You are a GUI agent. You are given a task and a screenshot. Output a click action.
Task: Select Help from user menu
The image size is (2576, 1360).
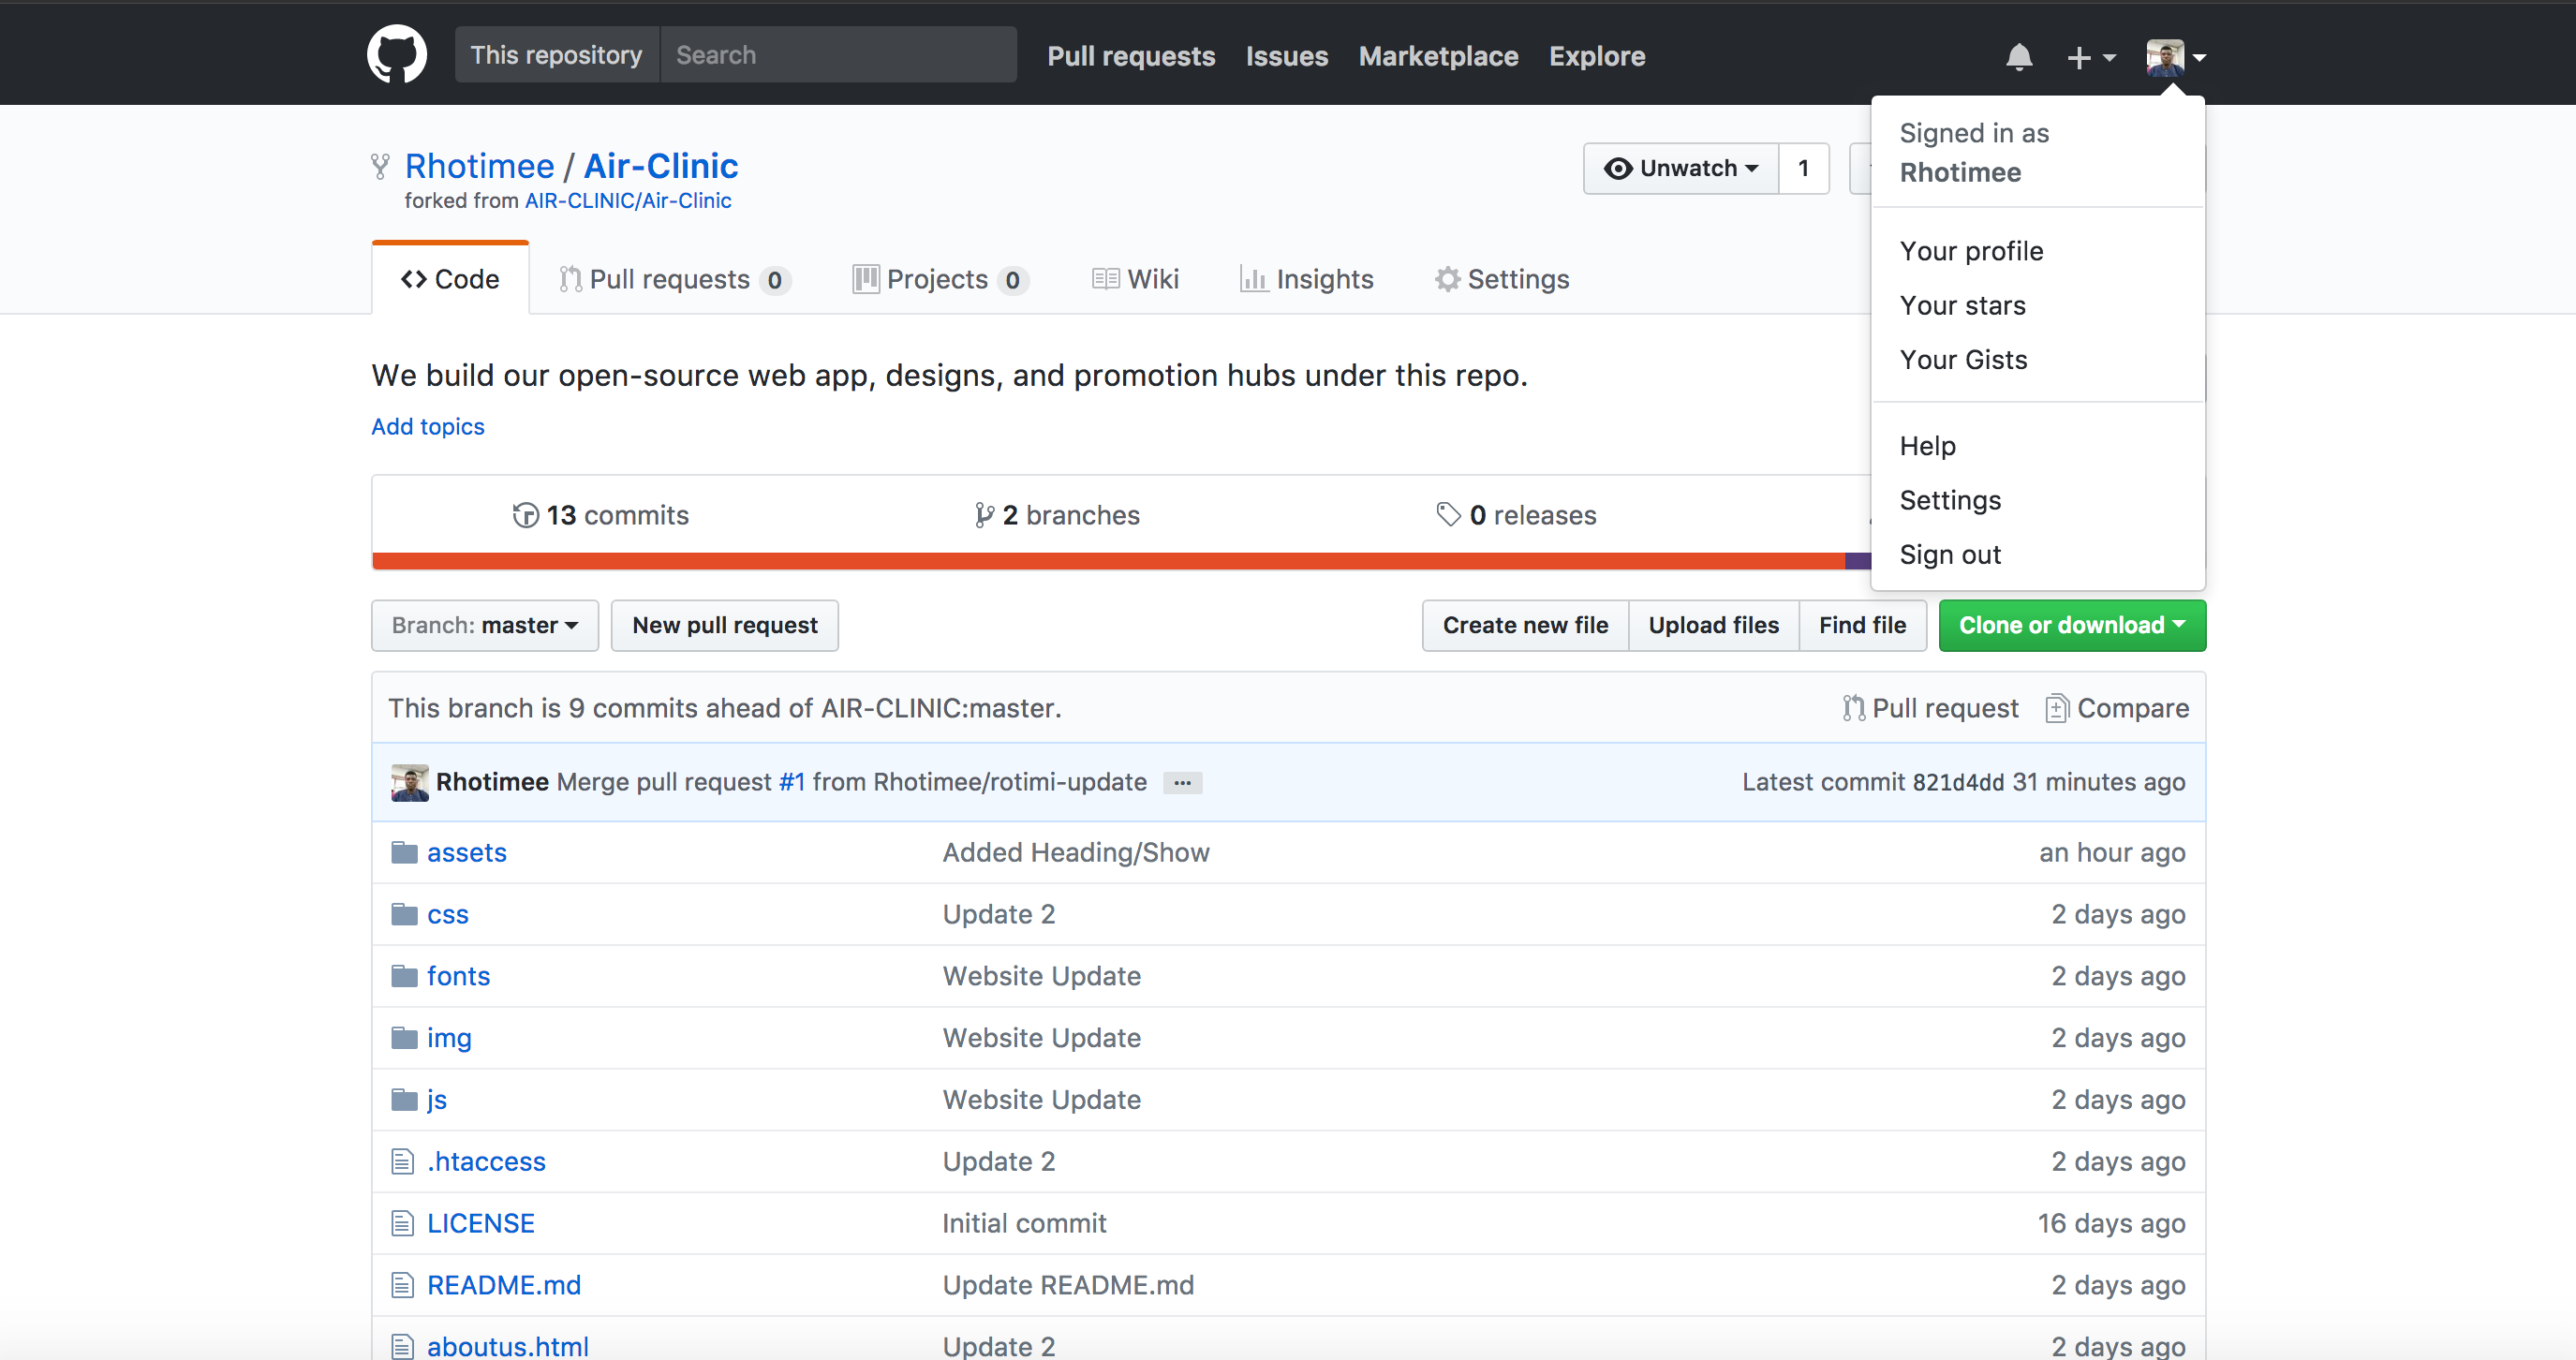pyautogui.click(x=2038, y=446)
